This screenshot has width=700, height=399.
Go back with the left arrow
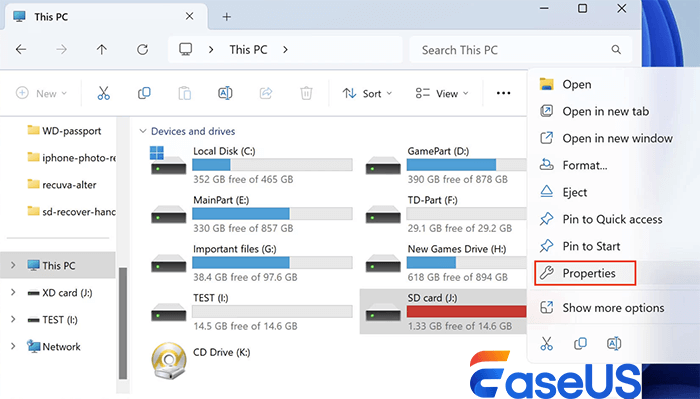pyautogui.click(x=21, y=50)
